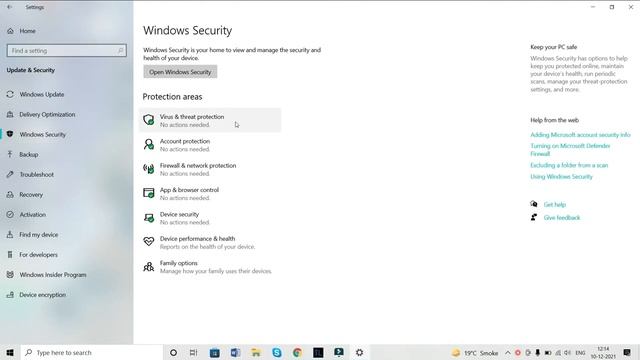The height and width of the screenshot is (360, 640).
Task: Click the Home label in sidebar
Action: pyautogui.click(x=27, y=31)
